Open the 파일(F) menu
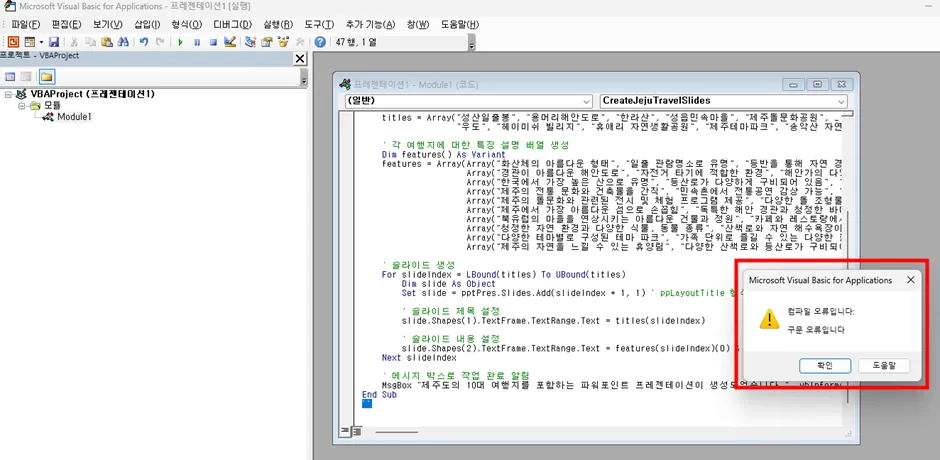The width and height of the screenshot is (940, 460). pyautogui.click(x=26, y=25)
